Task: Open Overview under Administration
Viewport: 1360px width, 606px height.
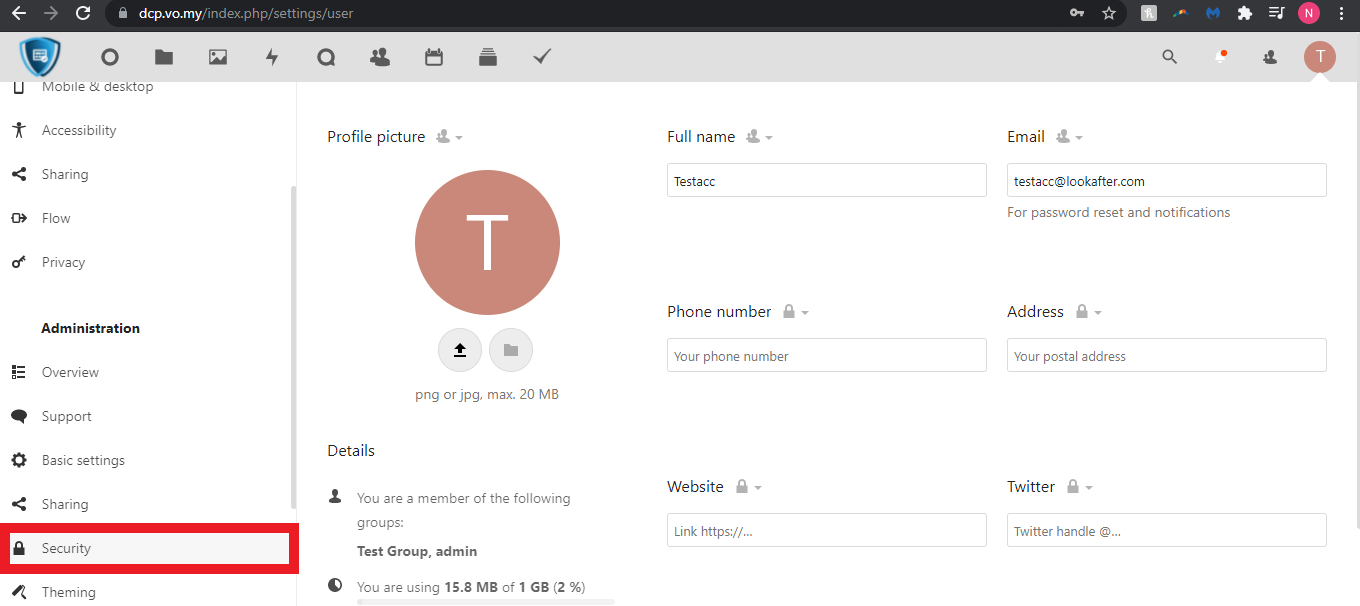Action: pos(70,372)
